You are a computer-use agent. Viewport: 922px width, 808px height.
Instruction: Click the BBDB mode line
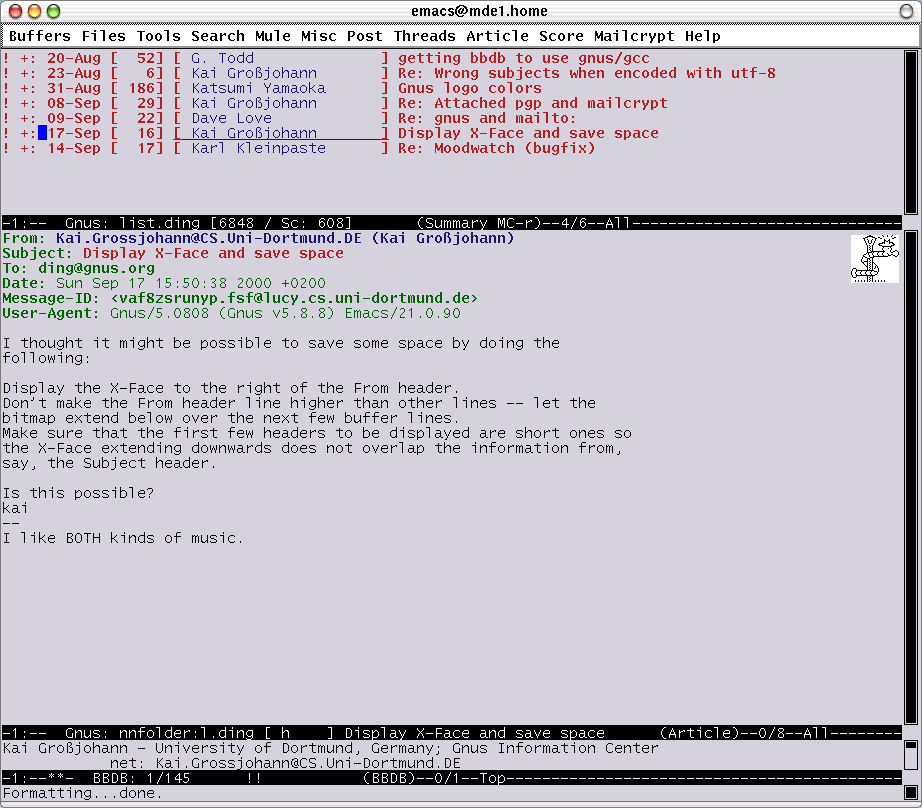click(x=451, y=778)
